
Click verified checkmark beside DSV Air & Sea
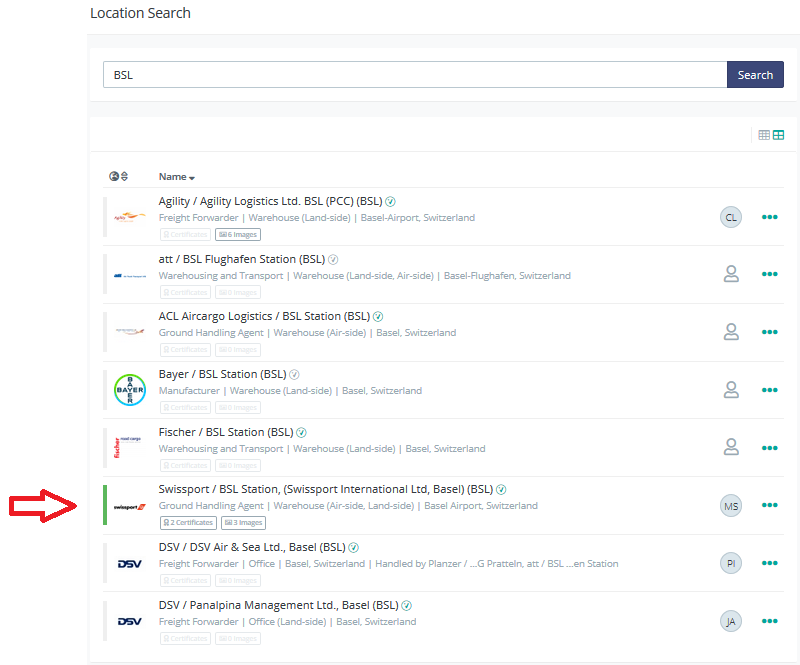click(x=354, y=548)
